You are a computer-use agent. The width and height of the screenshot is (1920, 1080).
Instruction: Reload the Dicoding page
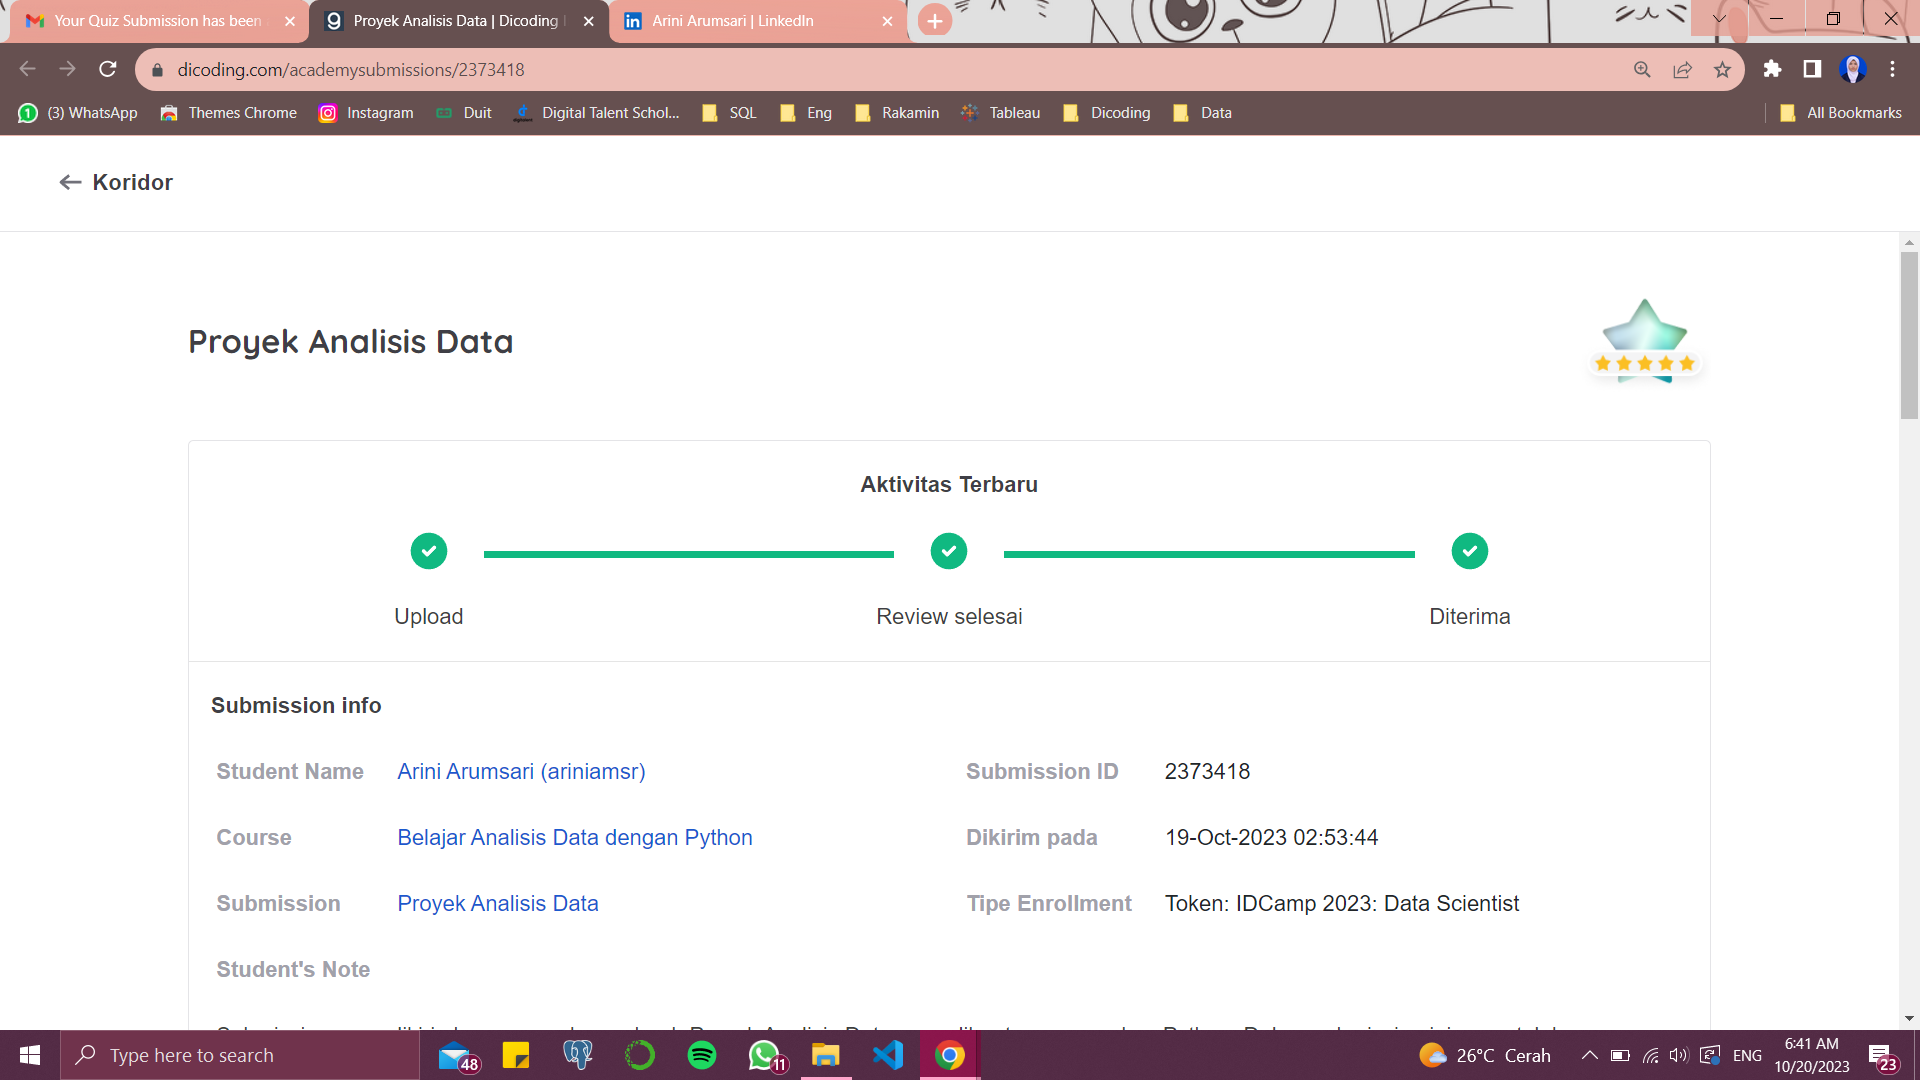pyautogui.click(x=108, y=69)
